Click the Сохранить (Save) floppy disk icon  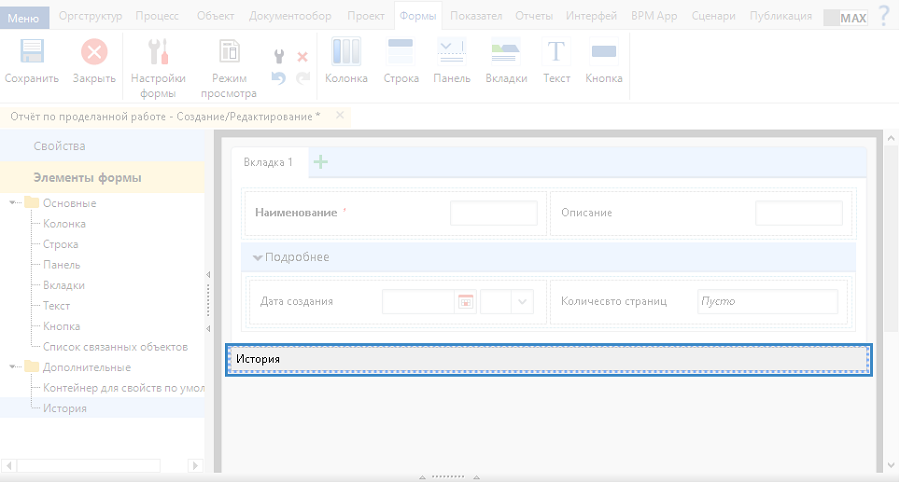pos(32,53)
